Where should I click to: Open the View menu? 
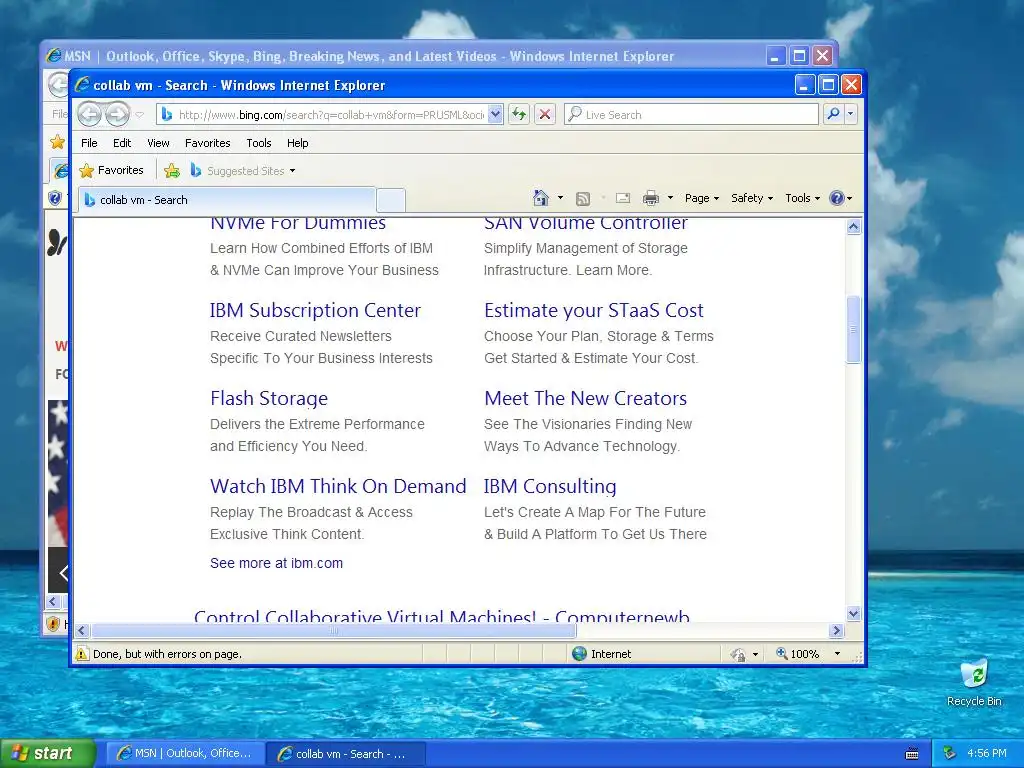[x=158, y=143]
